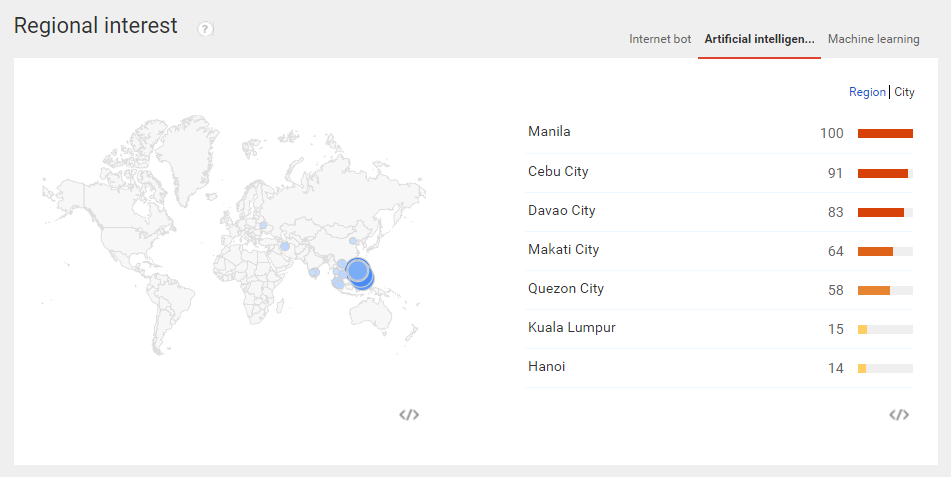The image size is (951, 477).
Task: Click the orange bar next to Quezon City
Action: 873,291
